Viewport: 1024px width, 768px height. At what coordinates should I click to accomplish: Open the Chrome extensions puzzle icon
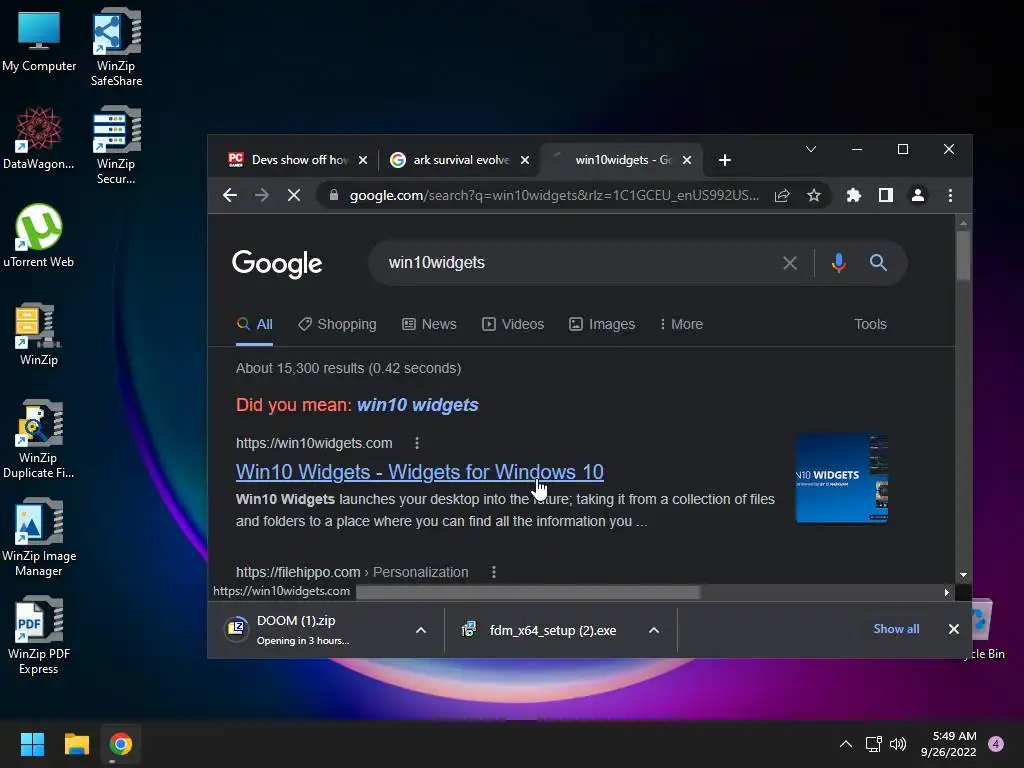pyautogui.click(x=854, y=195)
